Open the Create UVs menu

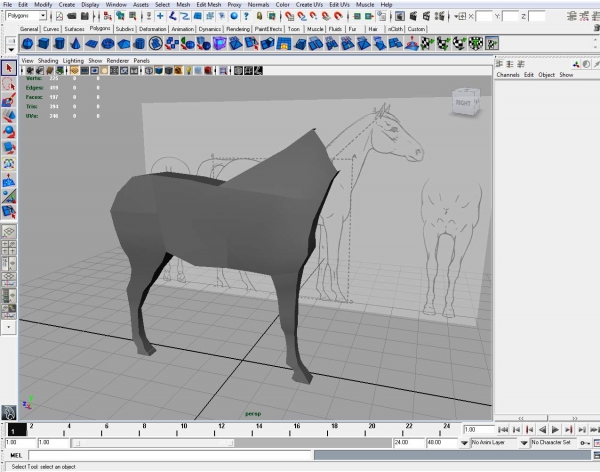click(x=309, y=5)
